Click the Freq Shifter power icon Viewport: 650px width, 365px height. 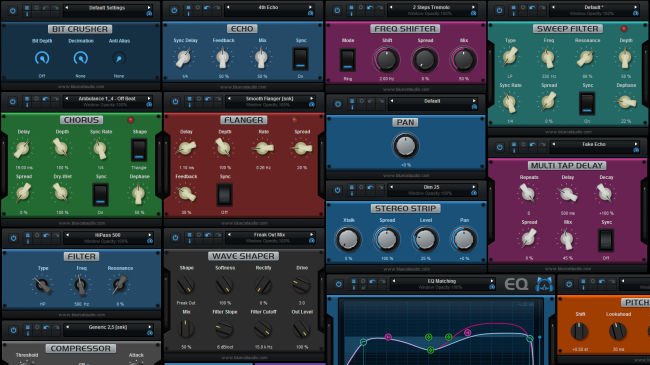[x=337, y=10]
